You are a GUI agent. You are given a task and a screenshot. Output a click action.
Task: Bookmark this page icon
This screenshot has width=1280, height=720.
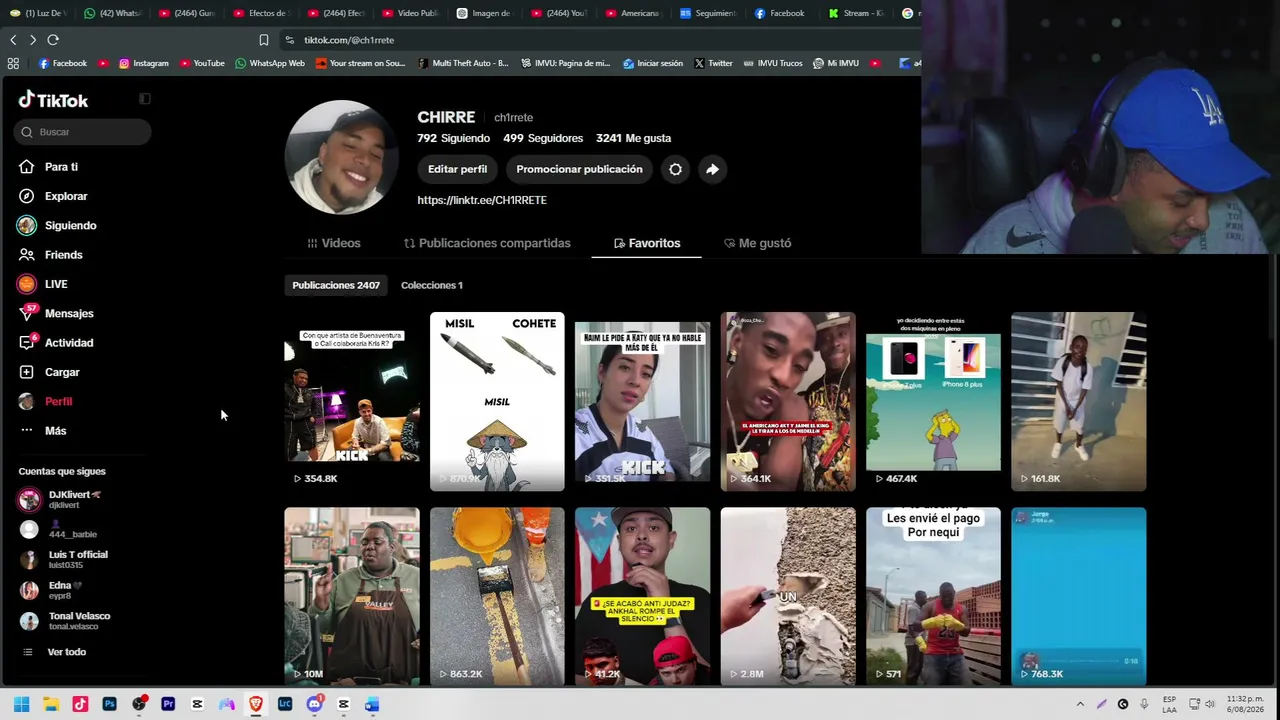click(264, 40)
